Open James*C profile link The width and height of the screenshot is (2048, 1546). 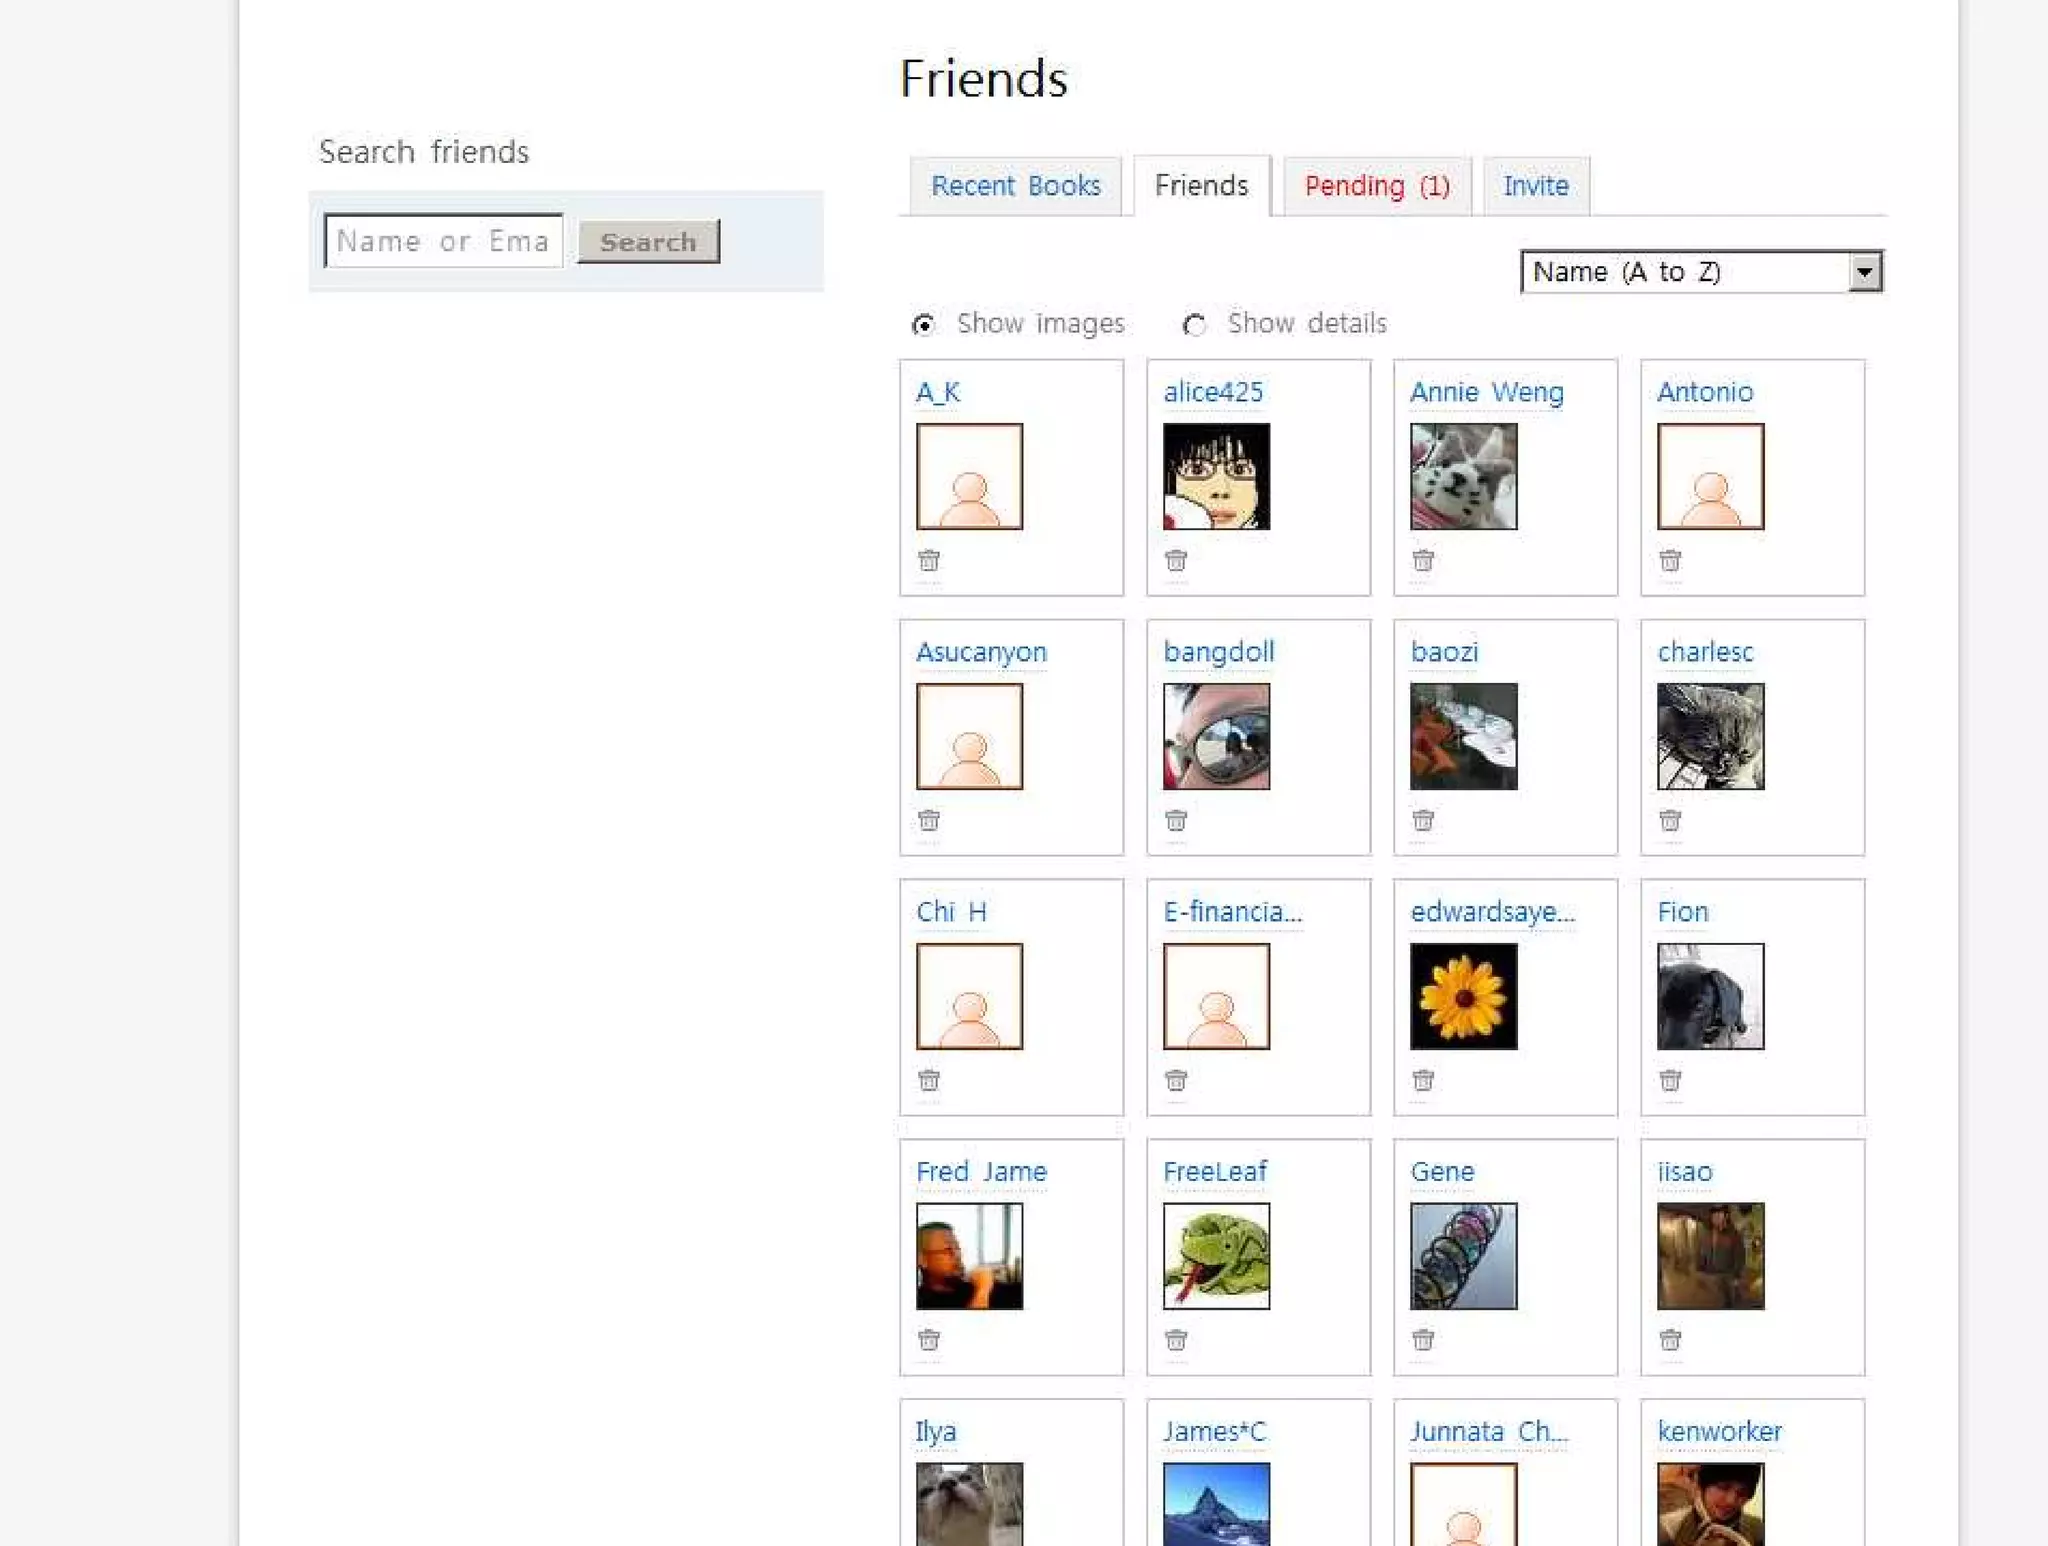pos(1214,1431)
